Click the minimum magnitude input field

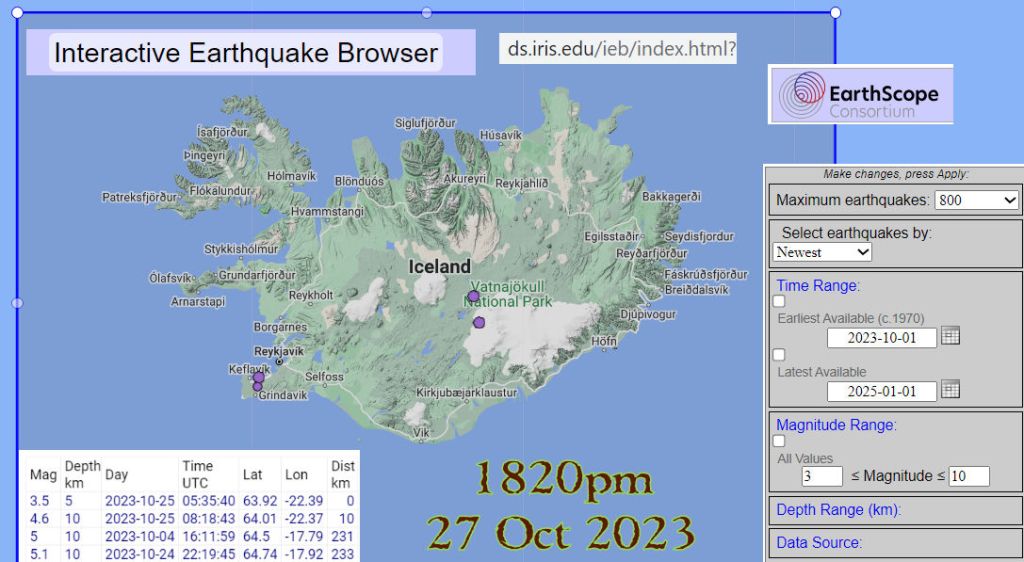[x=820, y=476]
